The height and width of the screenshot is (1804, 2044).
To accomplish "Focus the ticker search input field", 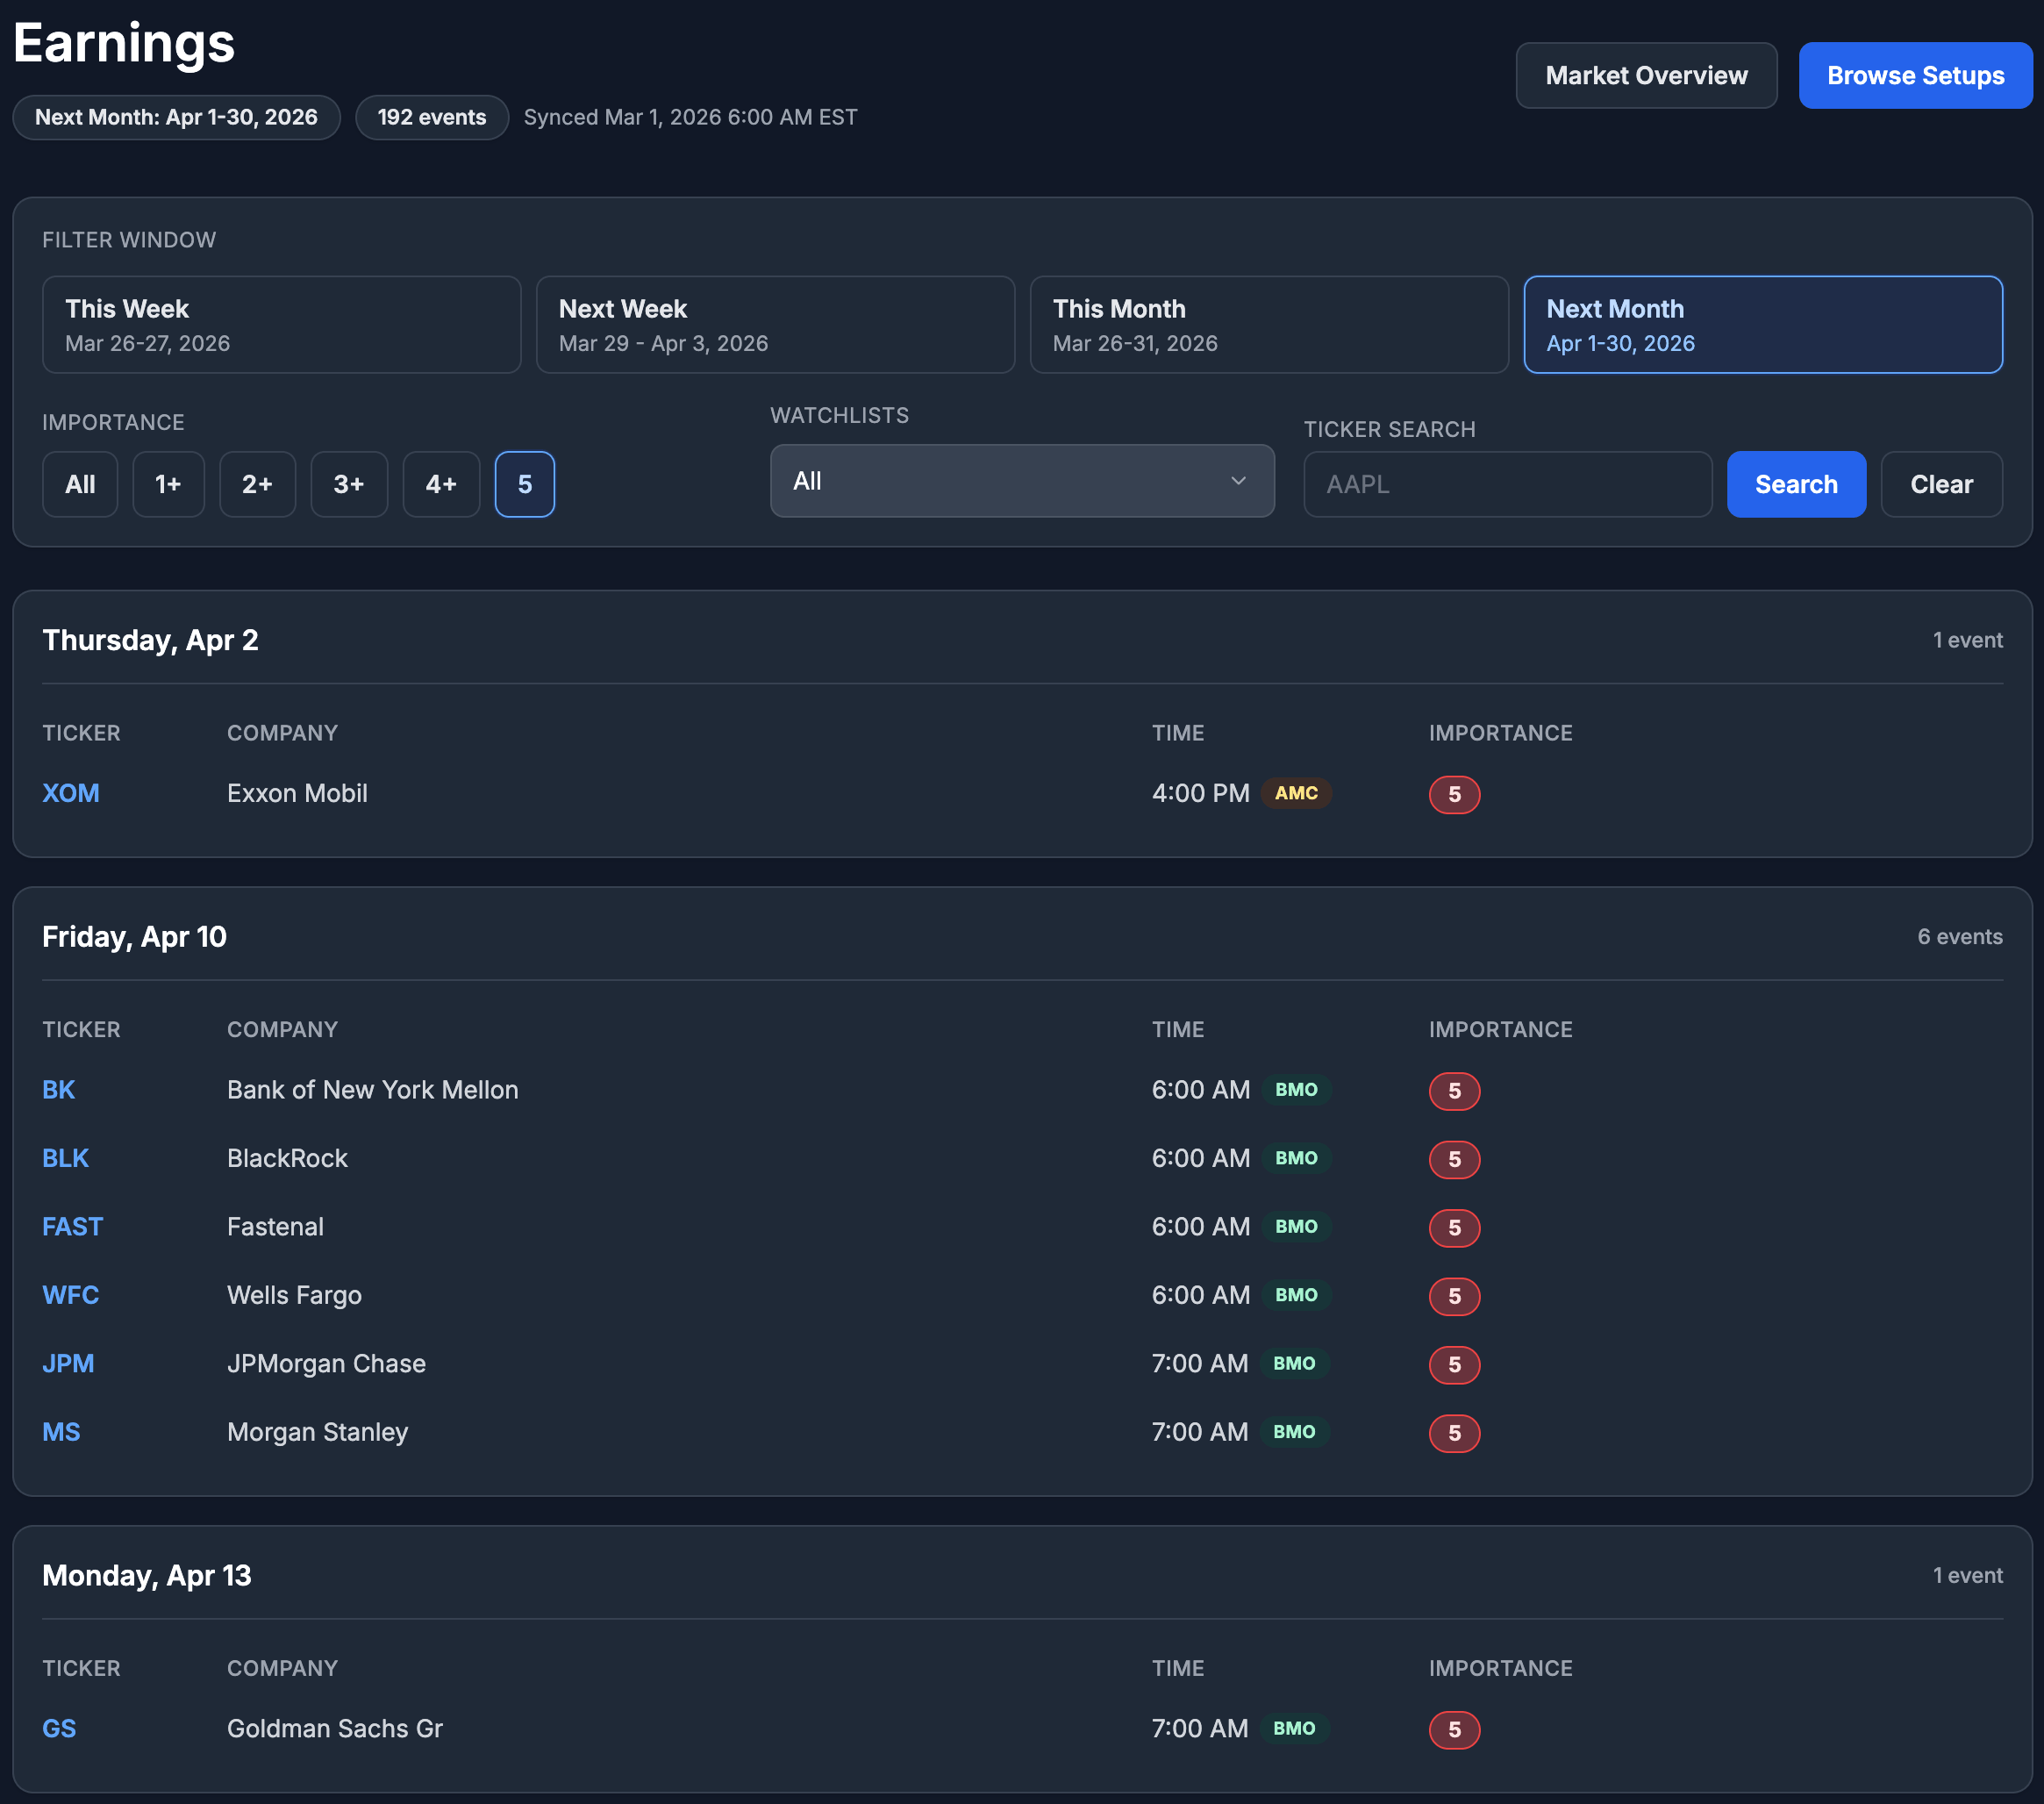I will [x=1507, y=485].
